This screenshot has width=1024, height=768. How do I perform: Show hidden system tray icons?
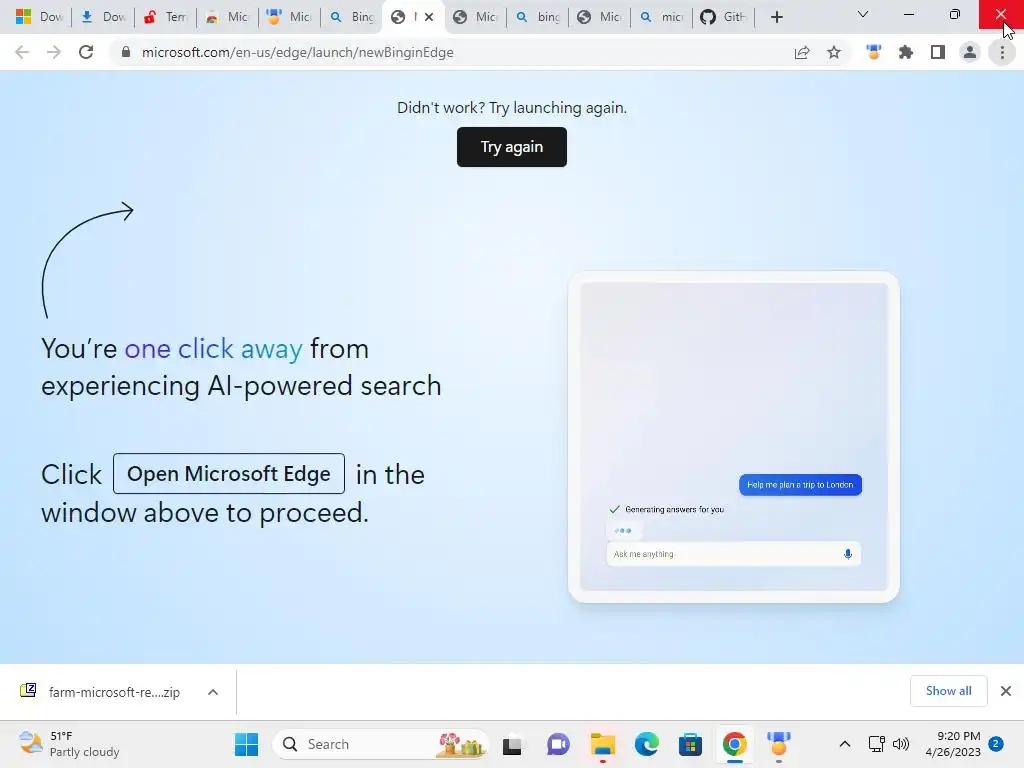tap(844, 744)
